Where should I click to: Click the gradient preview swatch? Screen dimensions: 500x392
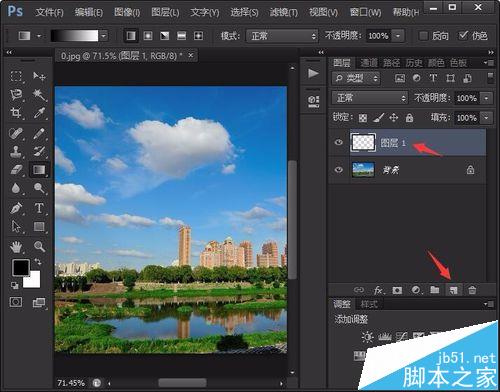point(75,36)
